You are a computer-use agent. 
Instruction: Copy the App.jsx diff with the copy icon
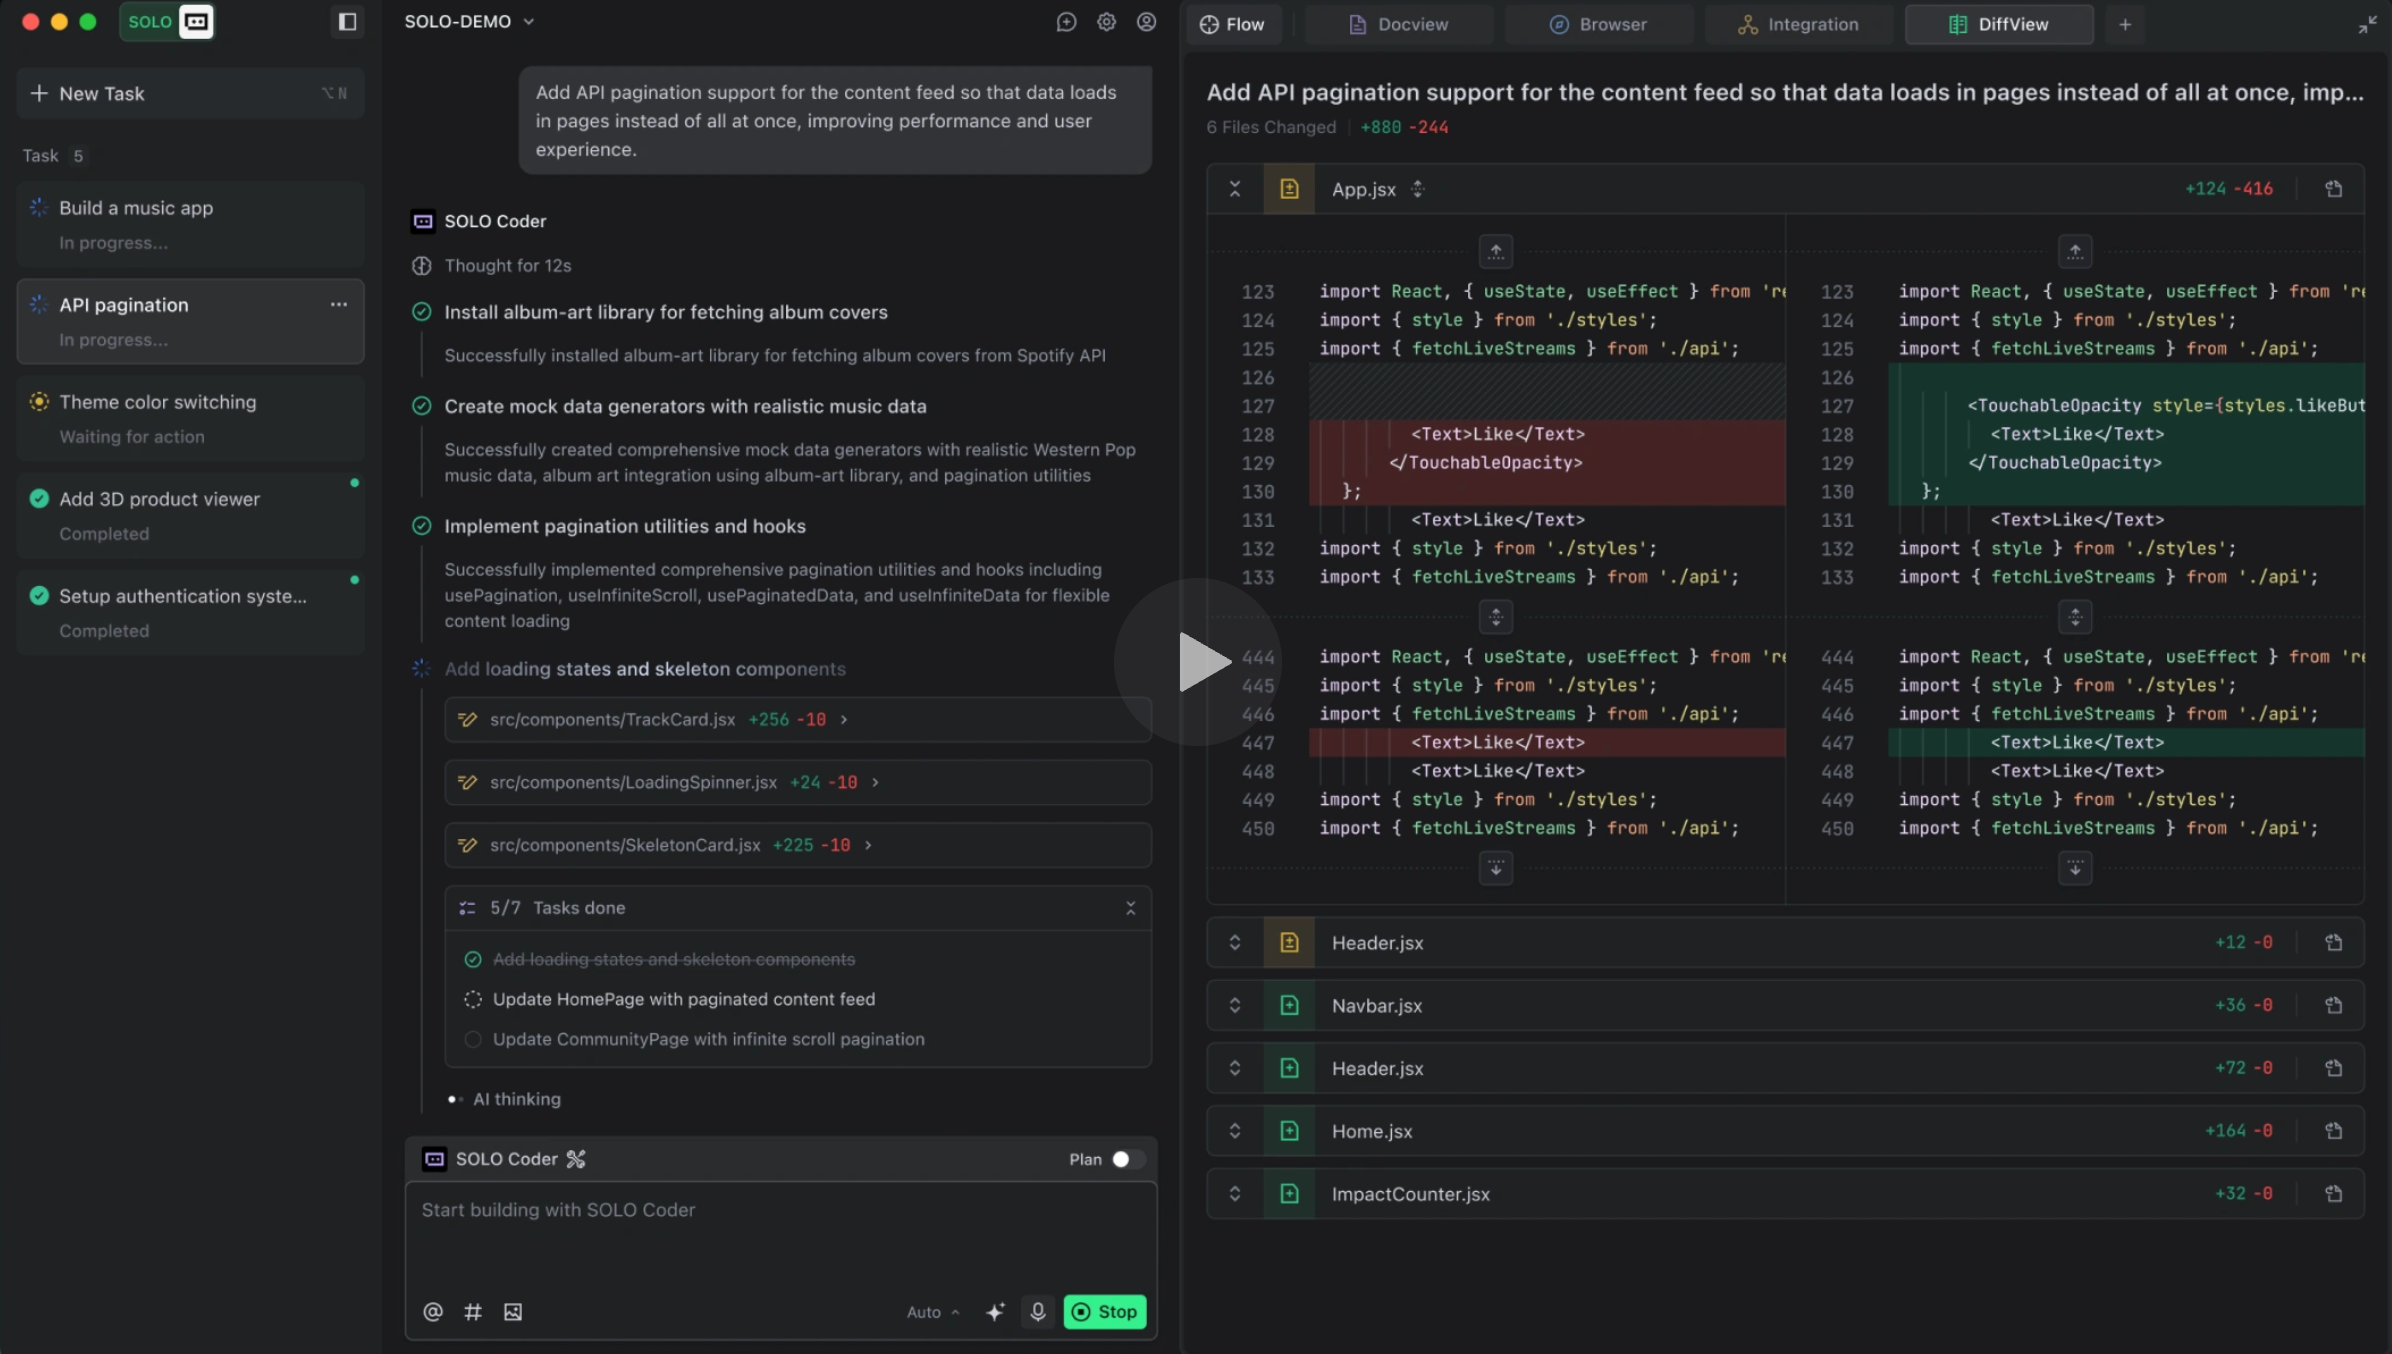2333,189
